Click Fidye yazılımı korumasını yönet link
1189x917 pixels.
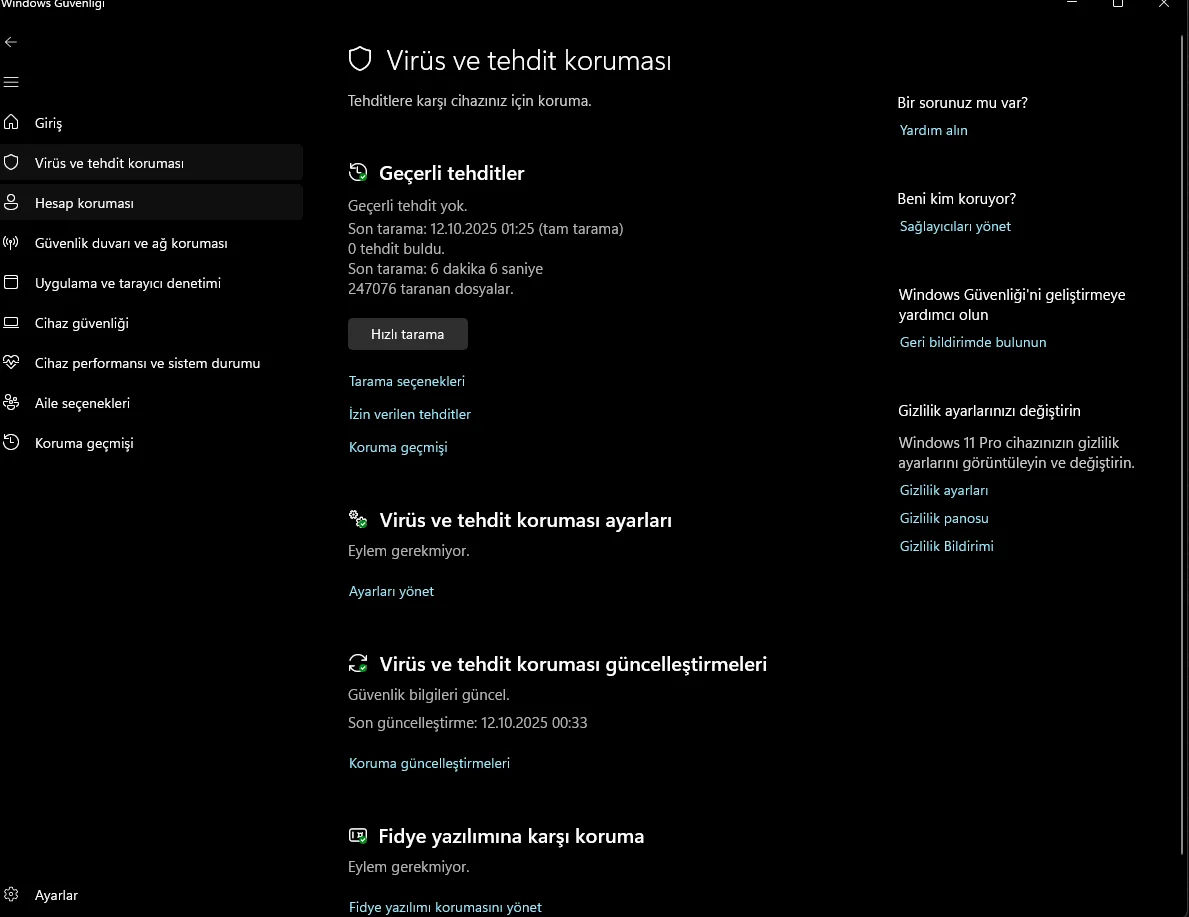445,907
